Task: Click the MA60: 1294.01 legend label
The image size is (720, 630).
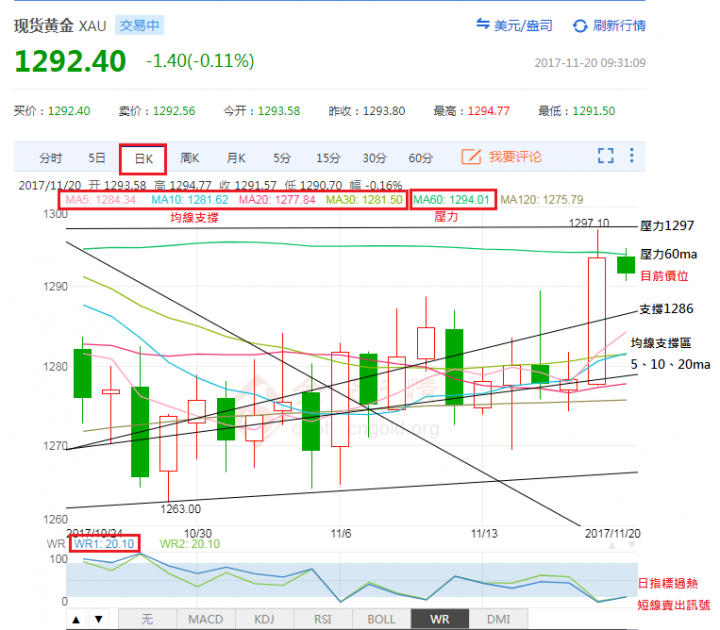Action: click(x=451, y=200)
